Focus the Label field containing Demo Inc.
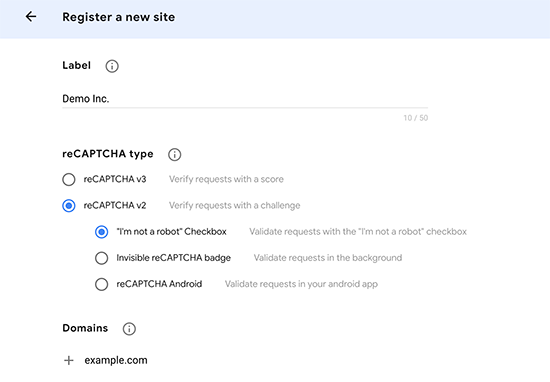 245,99
